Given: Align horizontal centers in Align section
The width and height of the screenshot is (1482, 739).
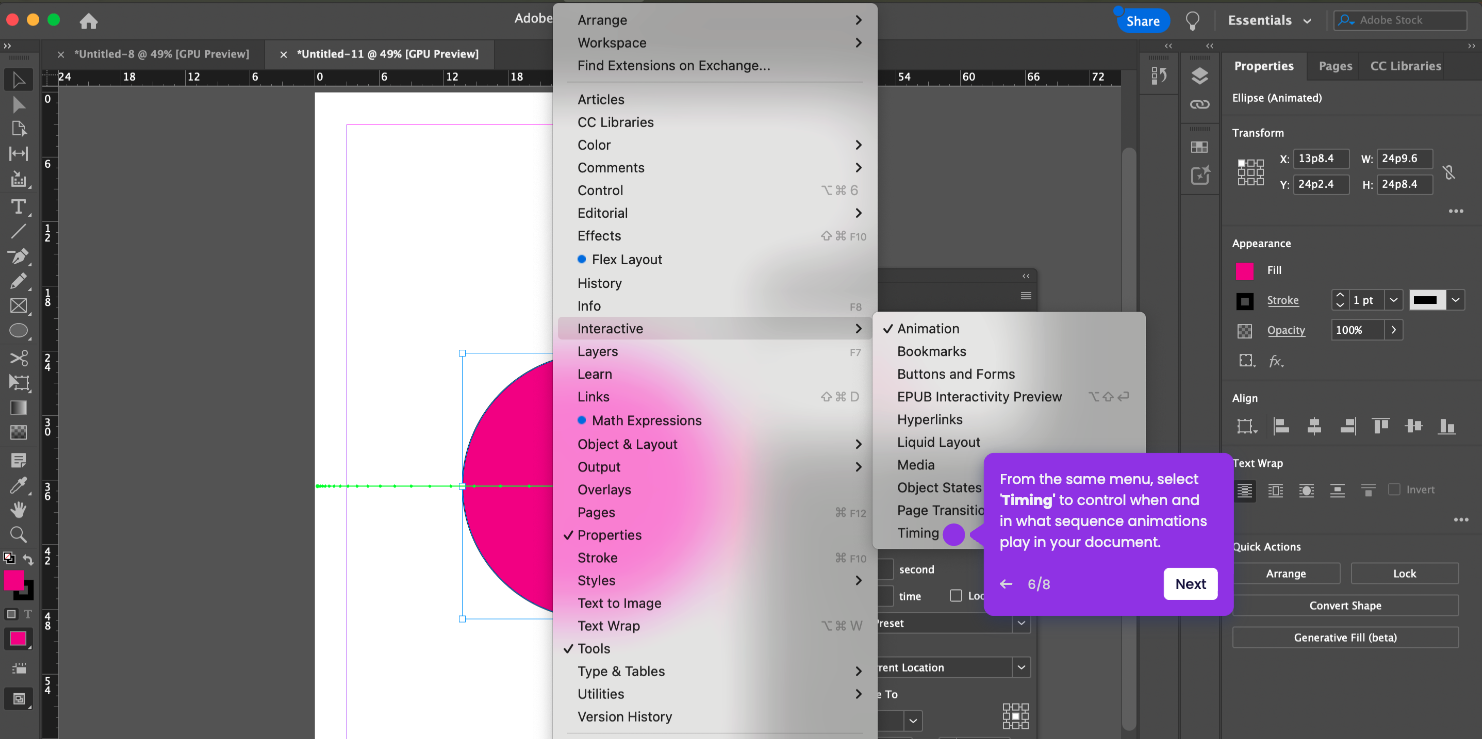Looking at the screenshot, I should click(x=1314, y=426).
